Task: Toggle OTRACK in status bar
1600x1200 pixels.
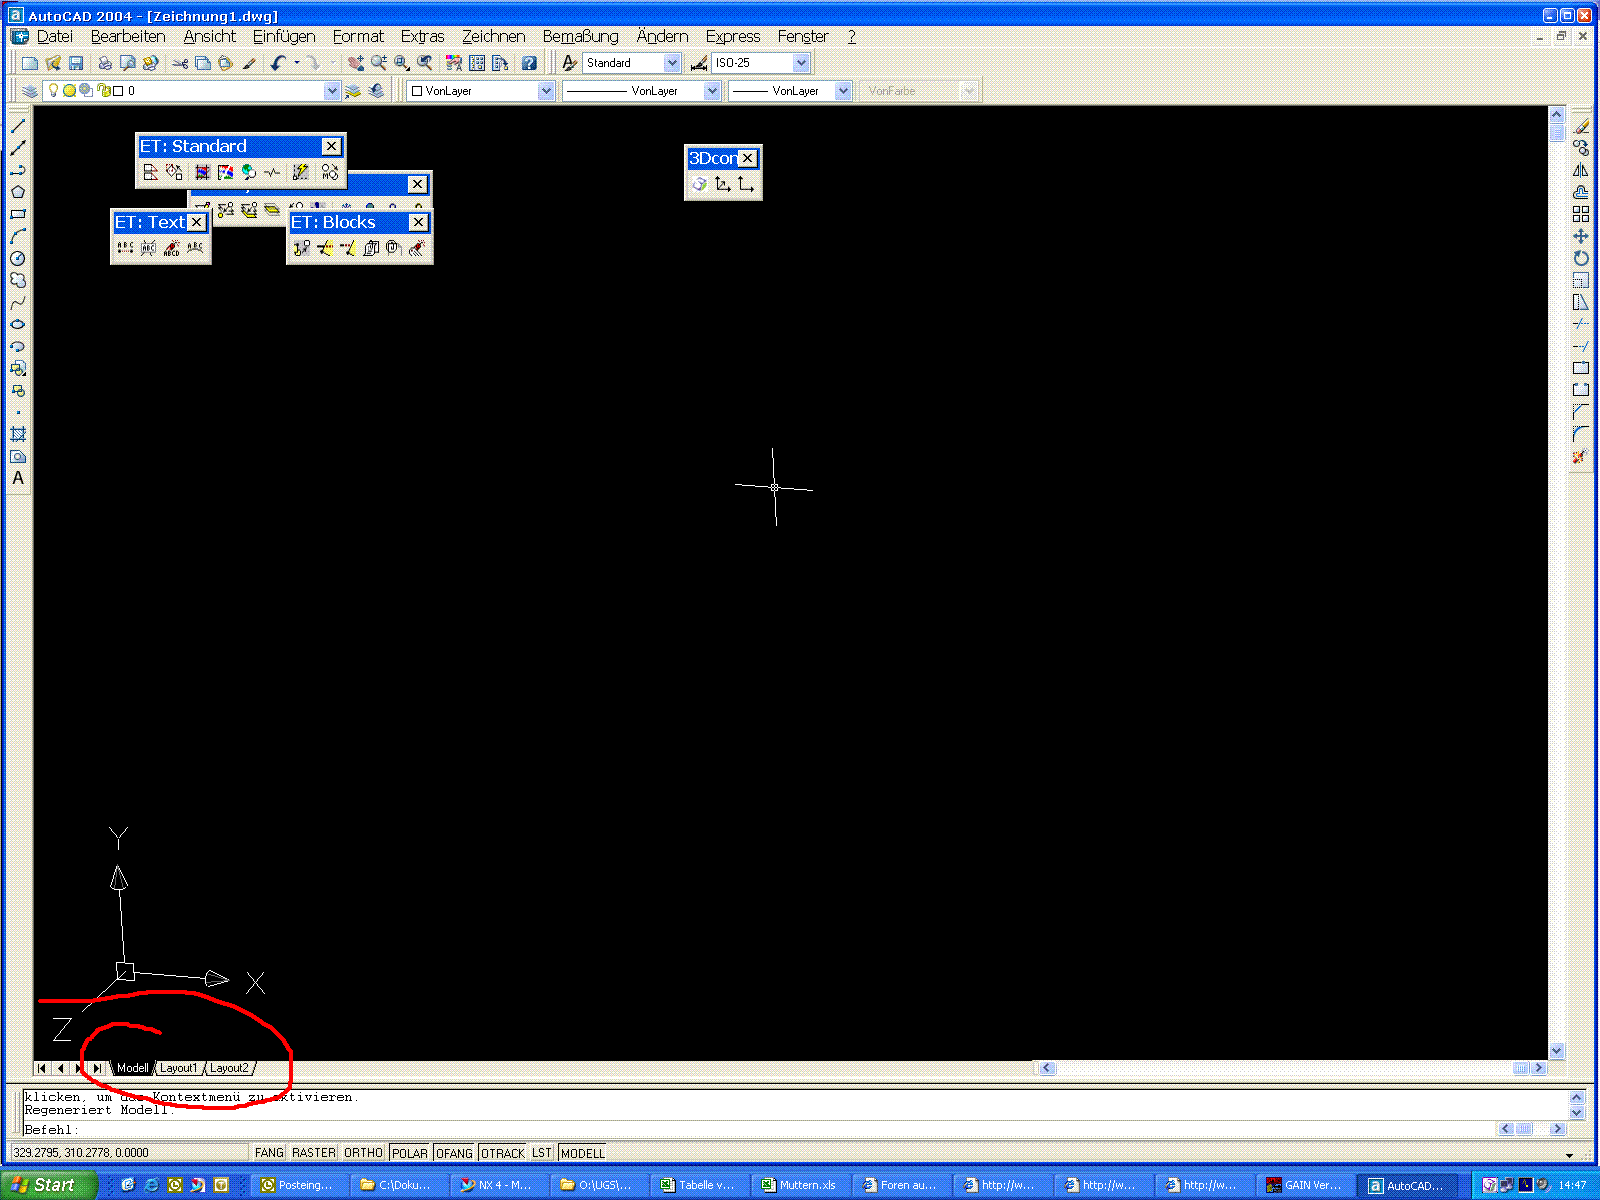Action: (x=503, y=1153)
